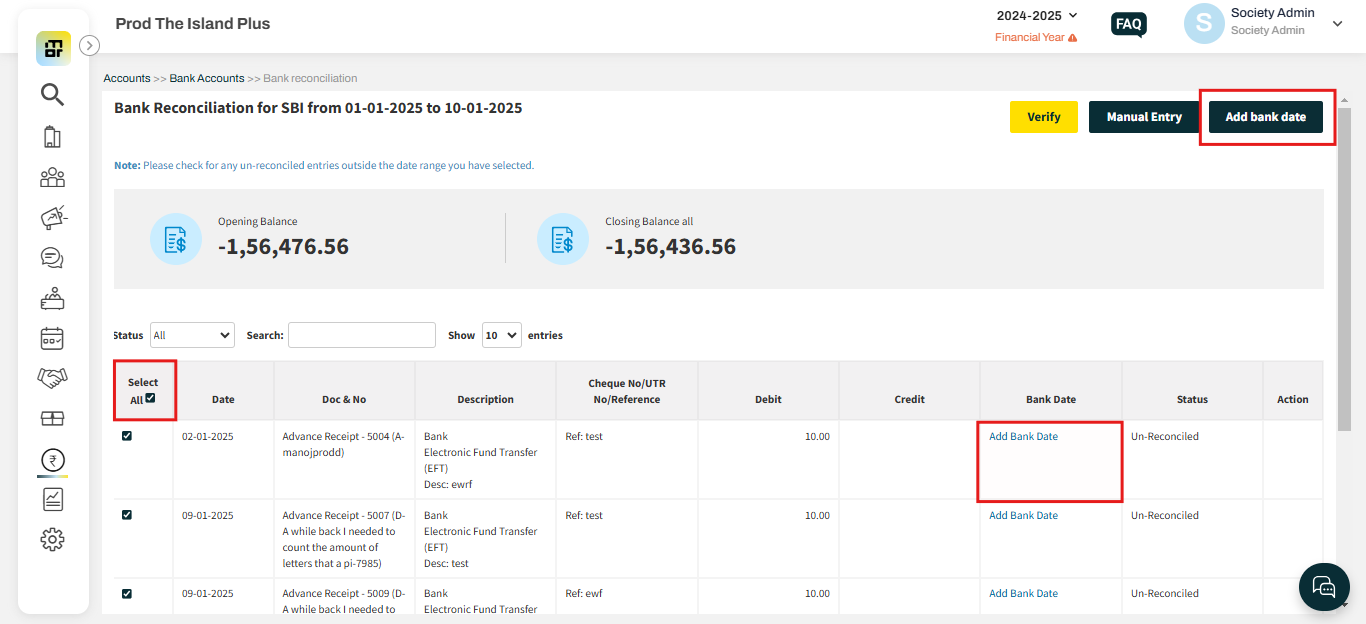Click the Financial Year warning icon
Screen dimensions: 1366x624
click(1073, 38)
